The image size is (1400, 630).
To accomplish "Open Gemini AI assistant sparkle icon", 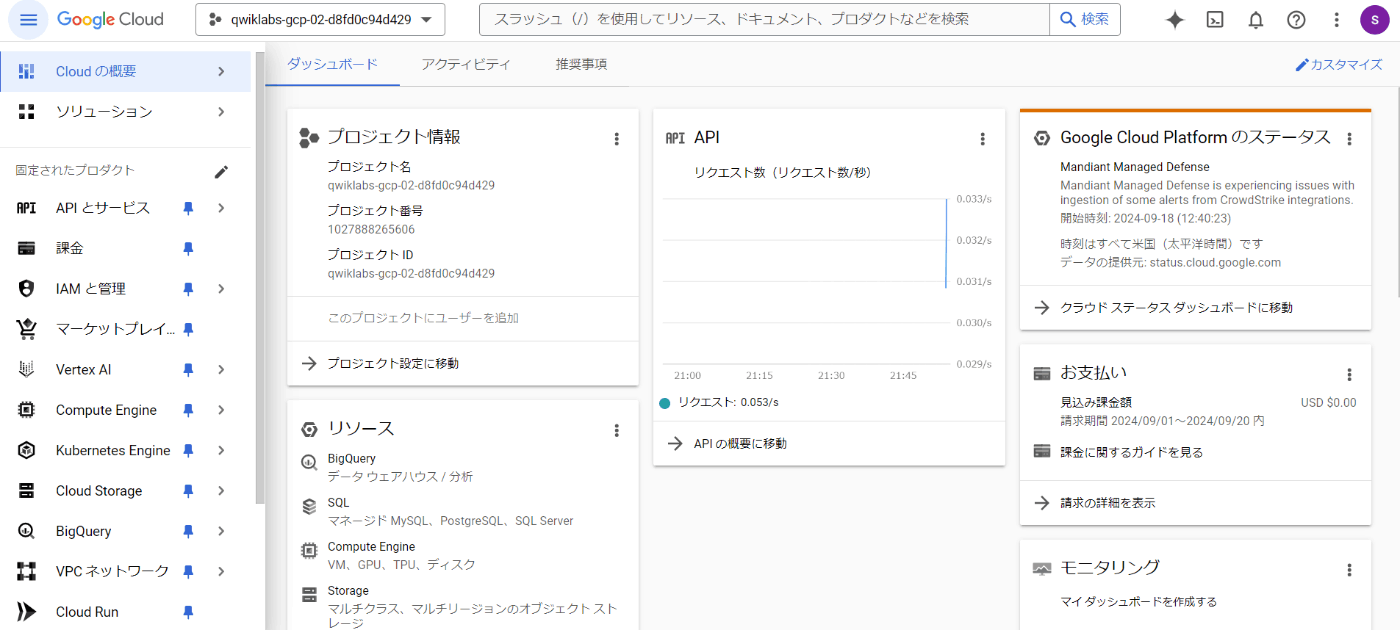I will [x=1175, y=20].
